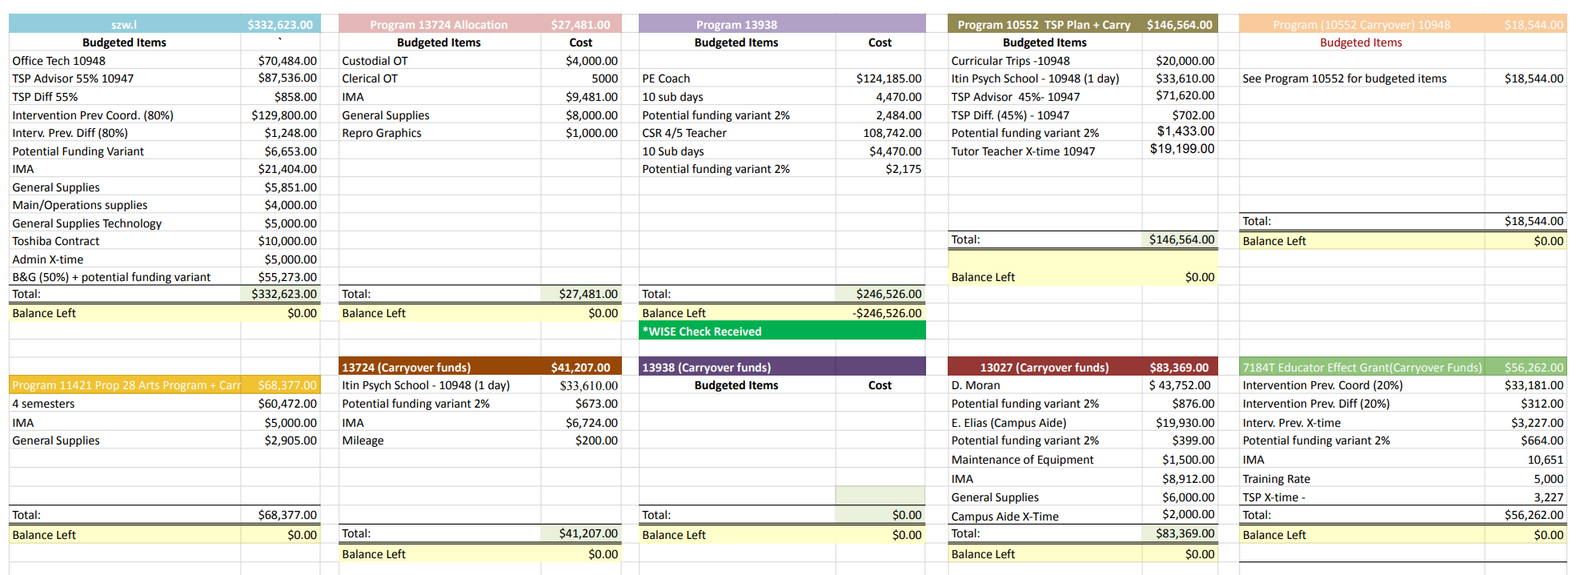Select the 'Admin X-time' cell

[124, 259]
